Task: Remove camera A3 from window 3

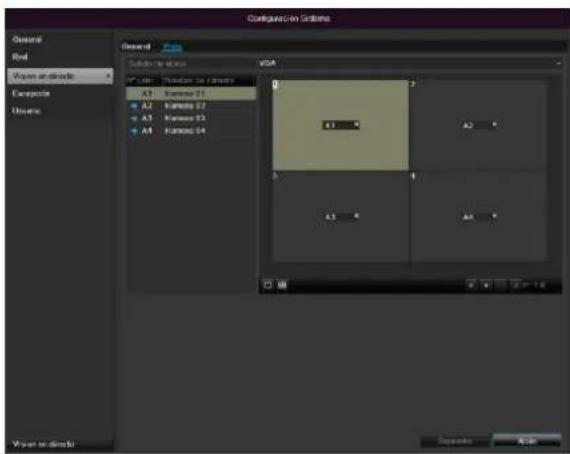Action: pos(357,216)
